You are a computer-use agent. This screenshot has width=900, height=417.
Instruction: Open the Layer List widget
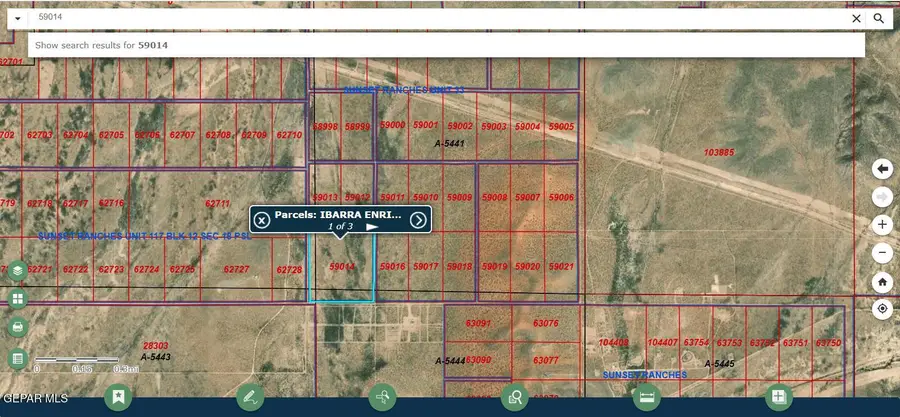coord(17,270)
